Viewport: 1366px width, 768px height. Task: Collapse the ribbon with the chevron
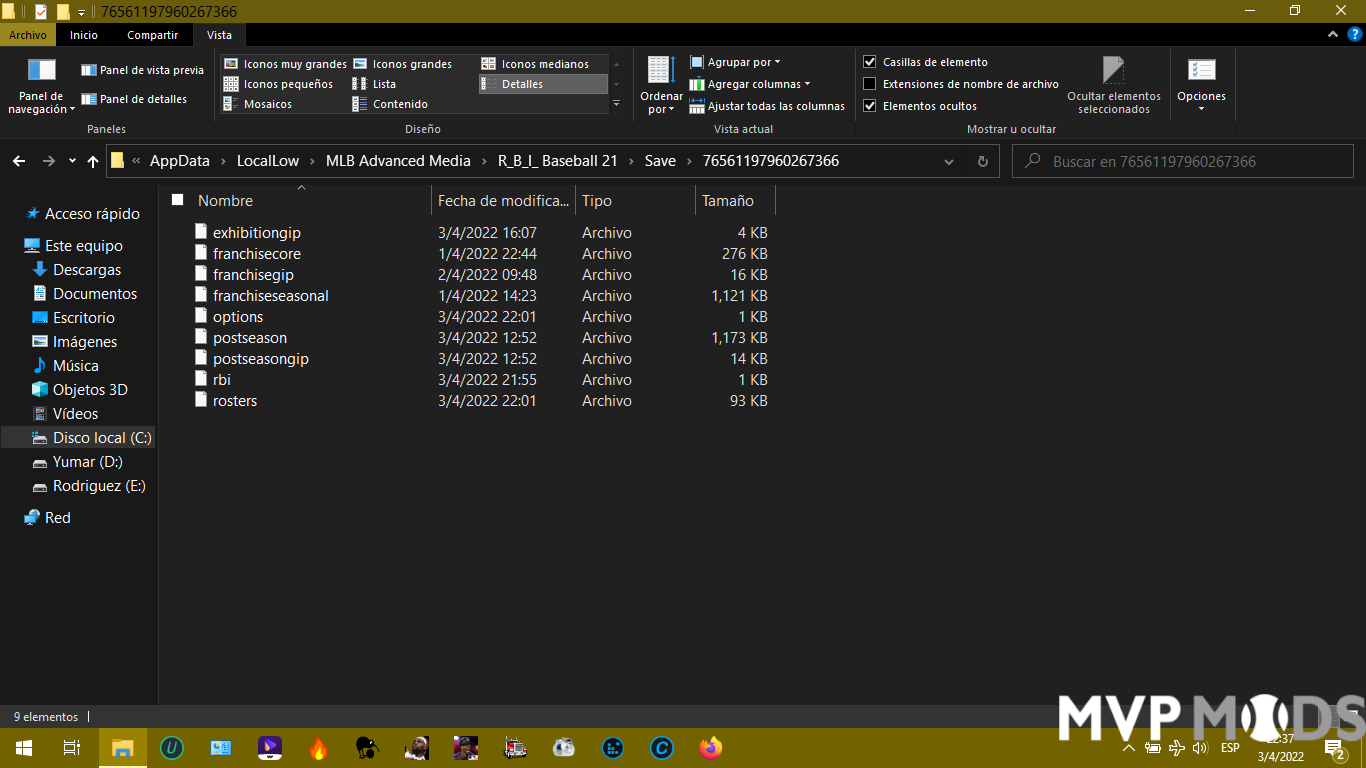point(1332,35)
